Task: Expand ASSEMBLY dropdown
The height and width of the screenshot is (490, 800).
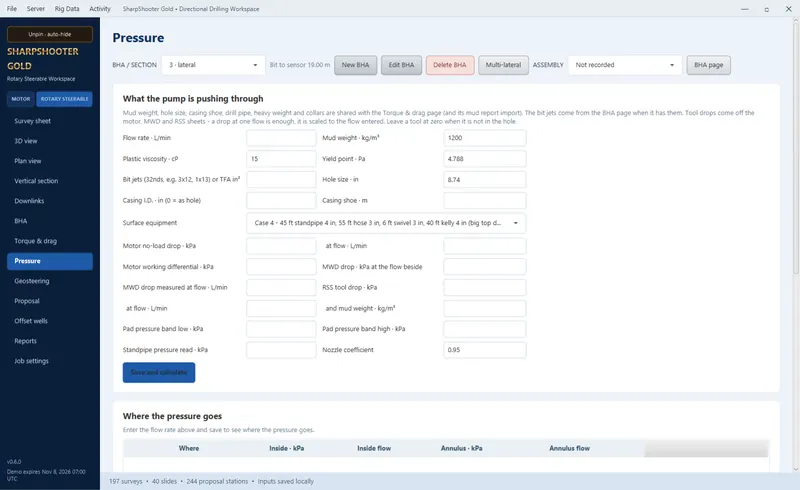Action: (x=625, y=65)
